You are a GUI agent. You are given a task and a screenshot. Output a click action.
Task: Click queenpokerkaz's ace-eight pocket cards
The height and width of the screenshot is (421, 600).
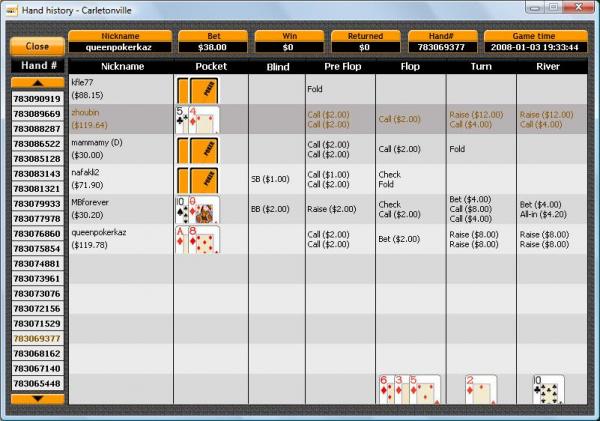click(197, 238)
